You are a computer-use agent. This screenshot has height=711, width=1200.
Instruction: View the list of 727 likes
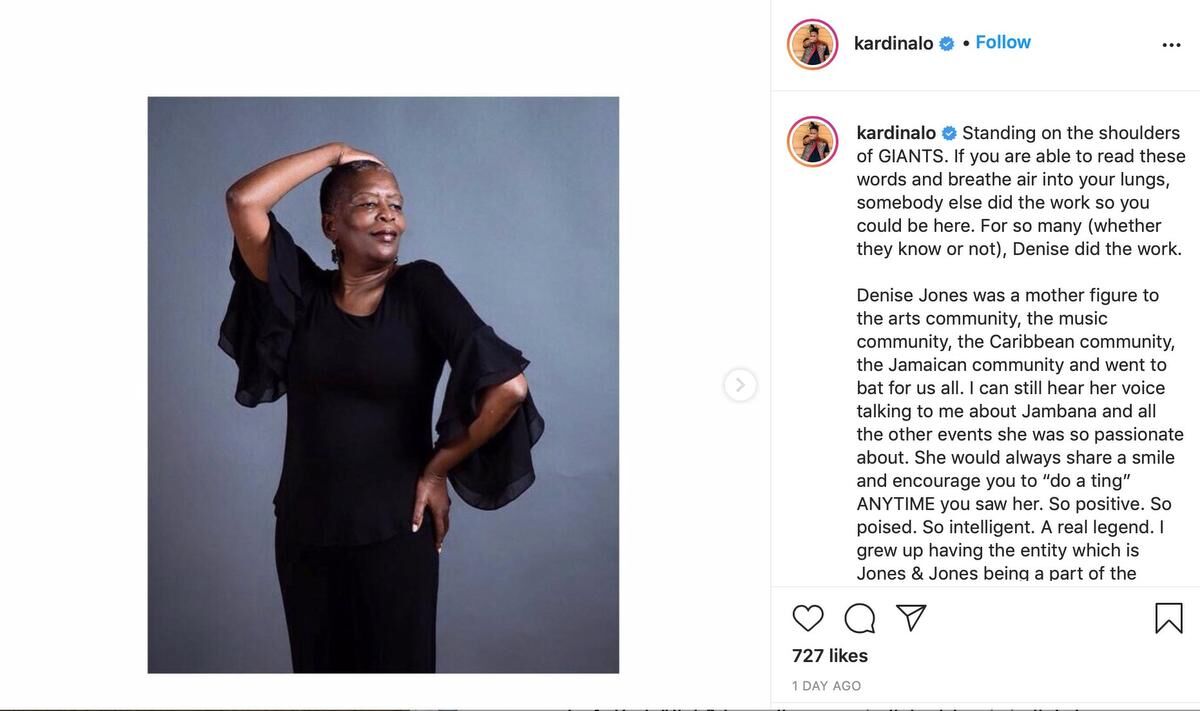click(x=830, y=656)
